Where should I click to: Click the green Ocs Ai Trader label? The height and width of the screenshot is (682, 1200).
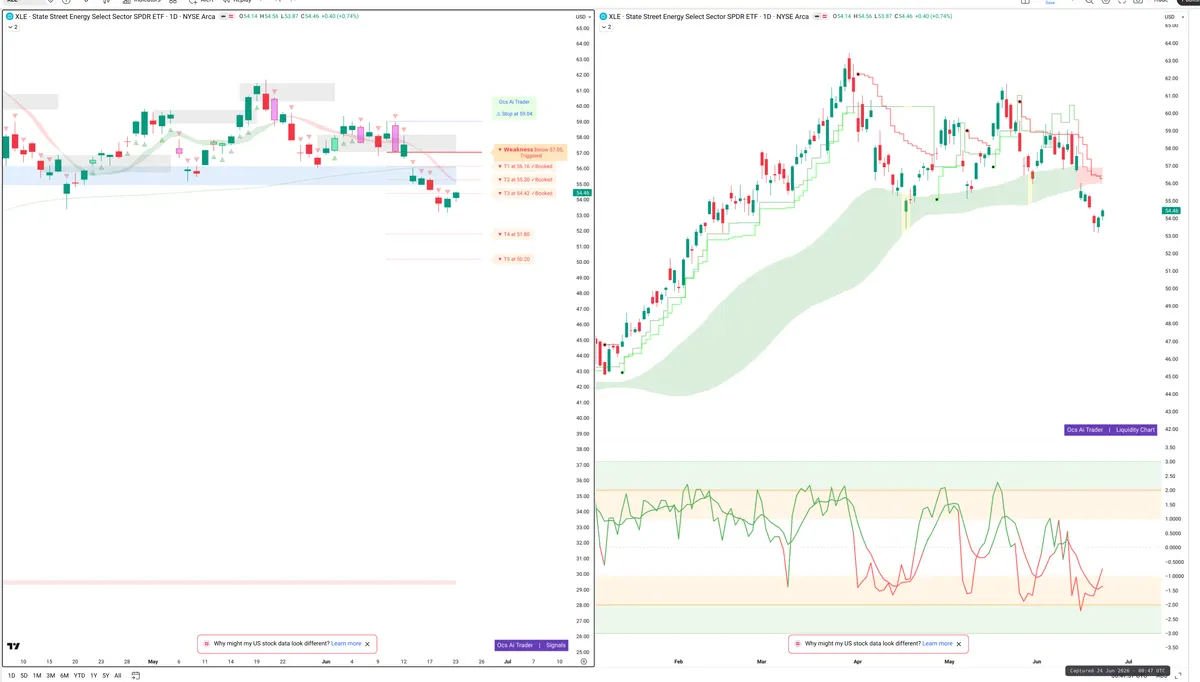click(x=515, y=102)
